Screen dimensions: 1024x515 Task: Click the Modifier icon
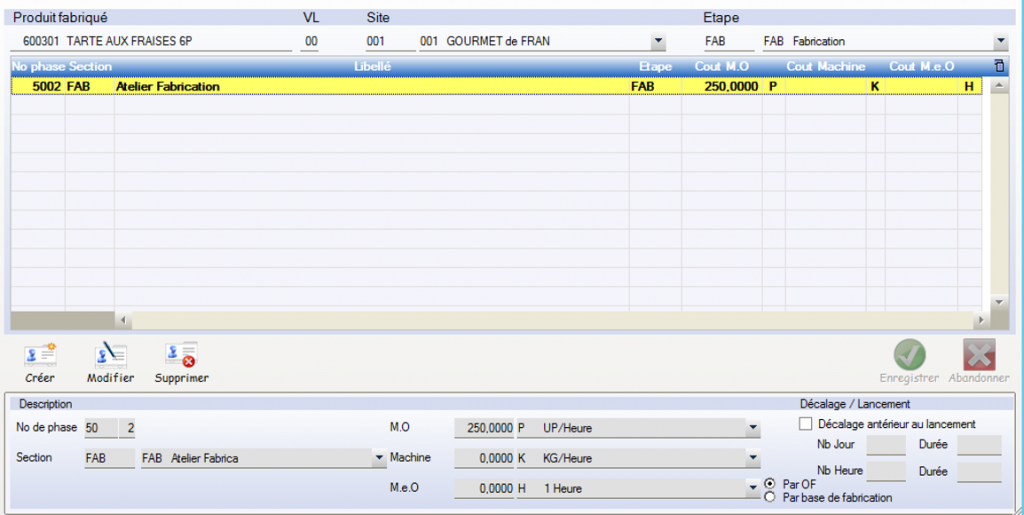click(110, 356)
